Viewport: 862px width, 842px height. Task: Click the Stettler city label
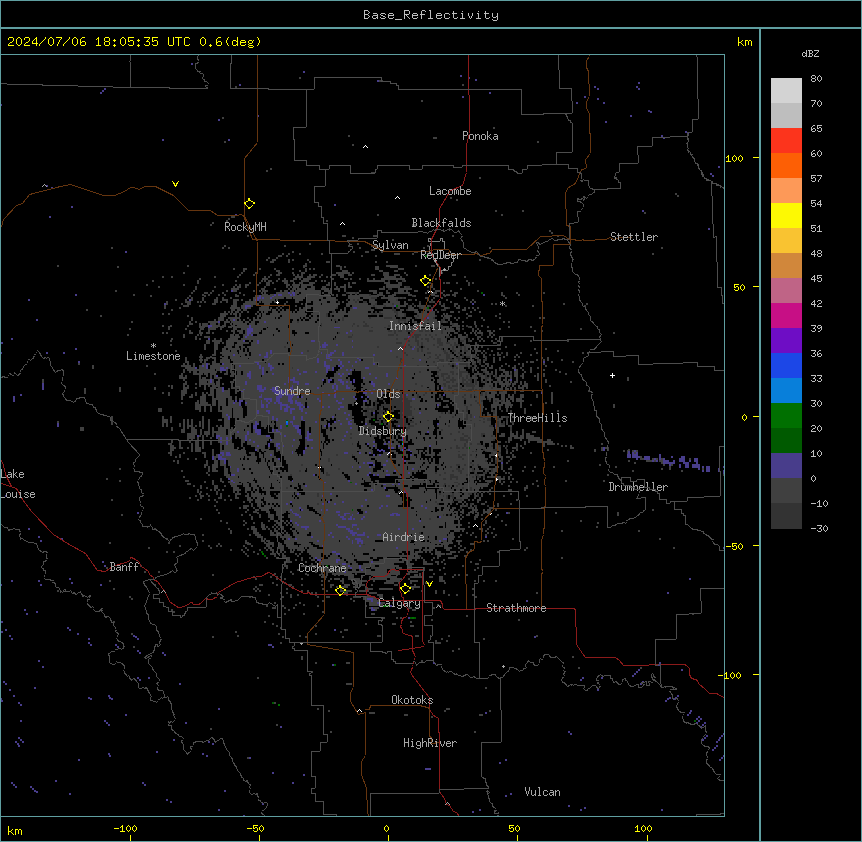coord(634,237)
